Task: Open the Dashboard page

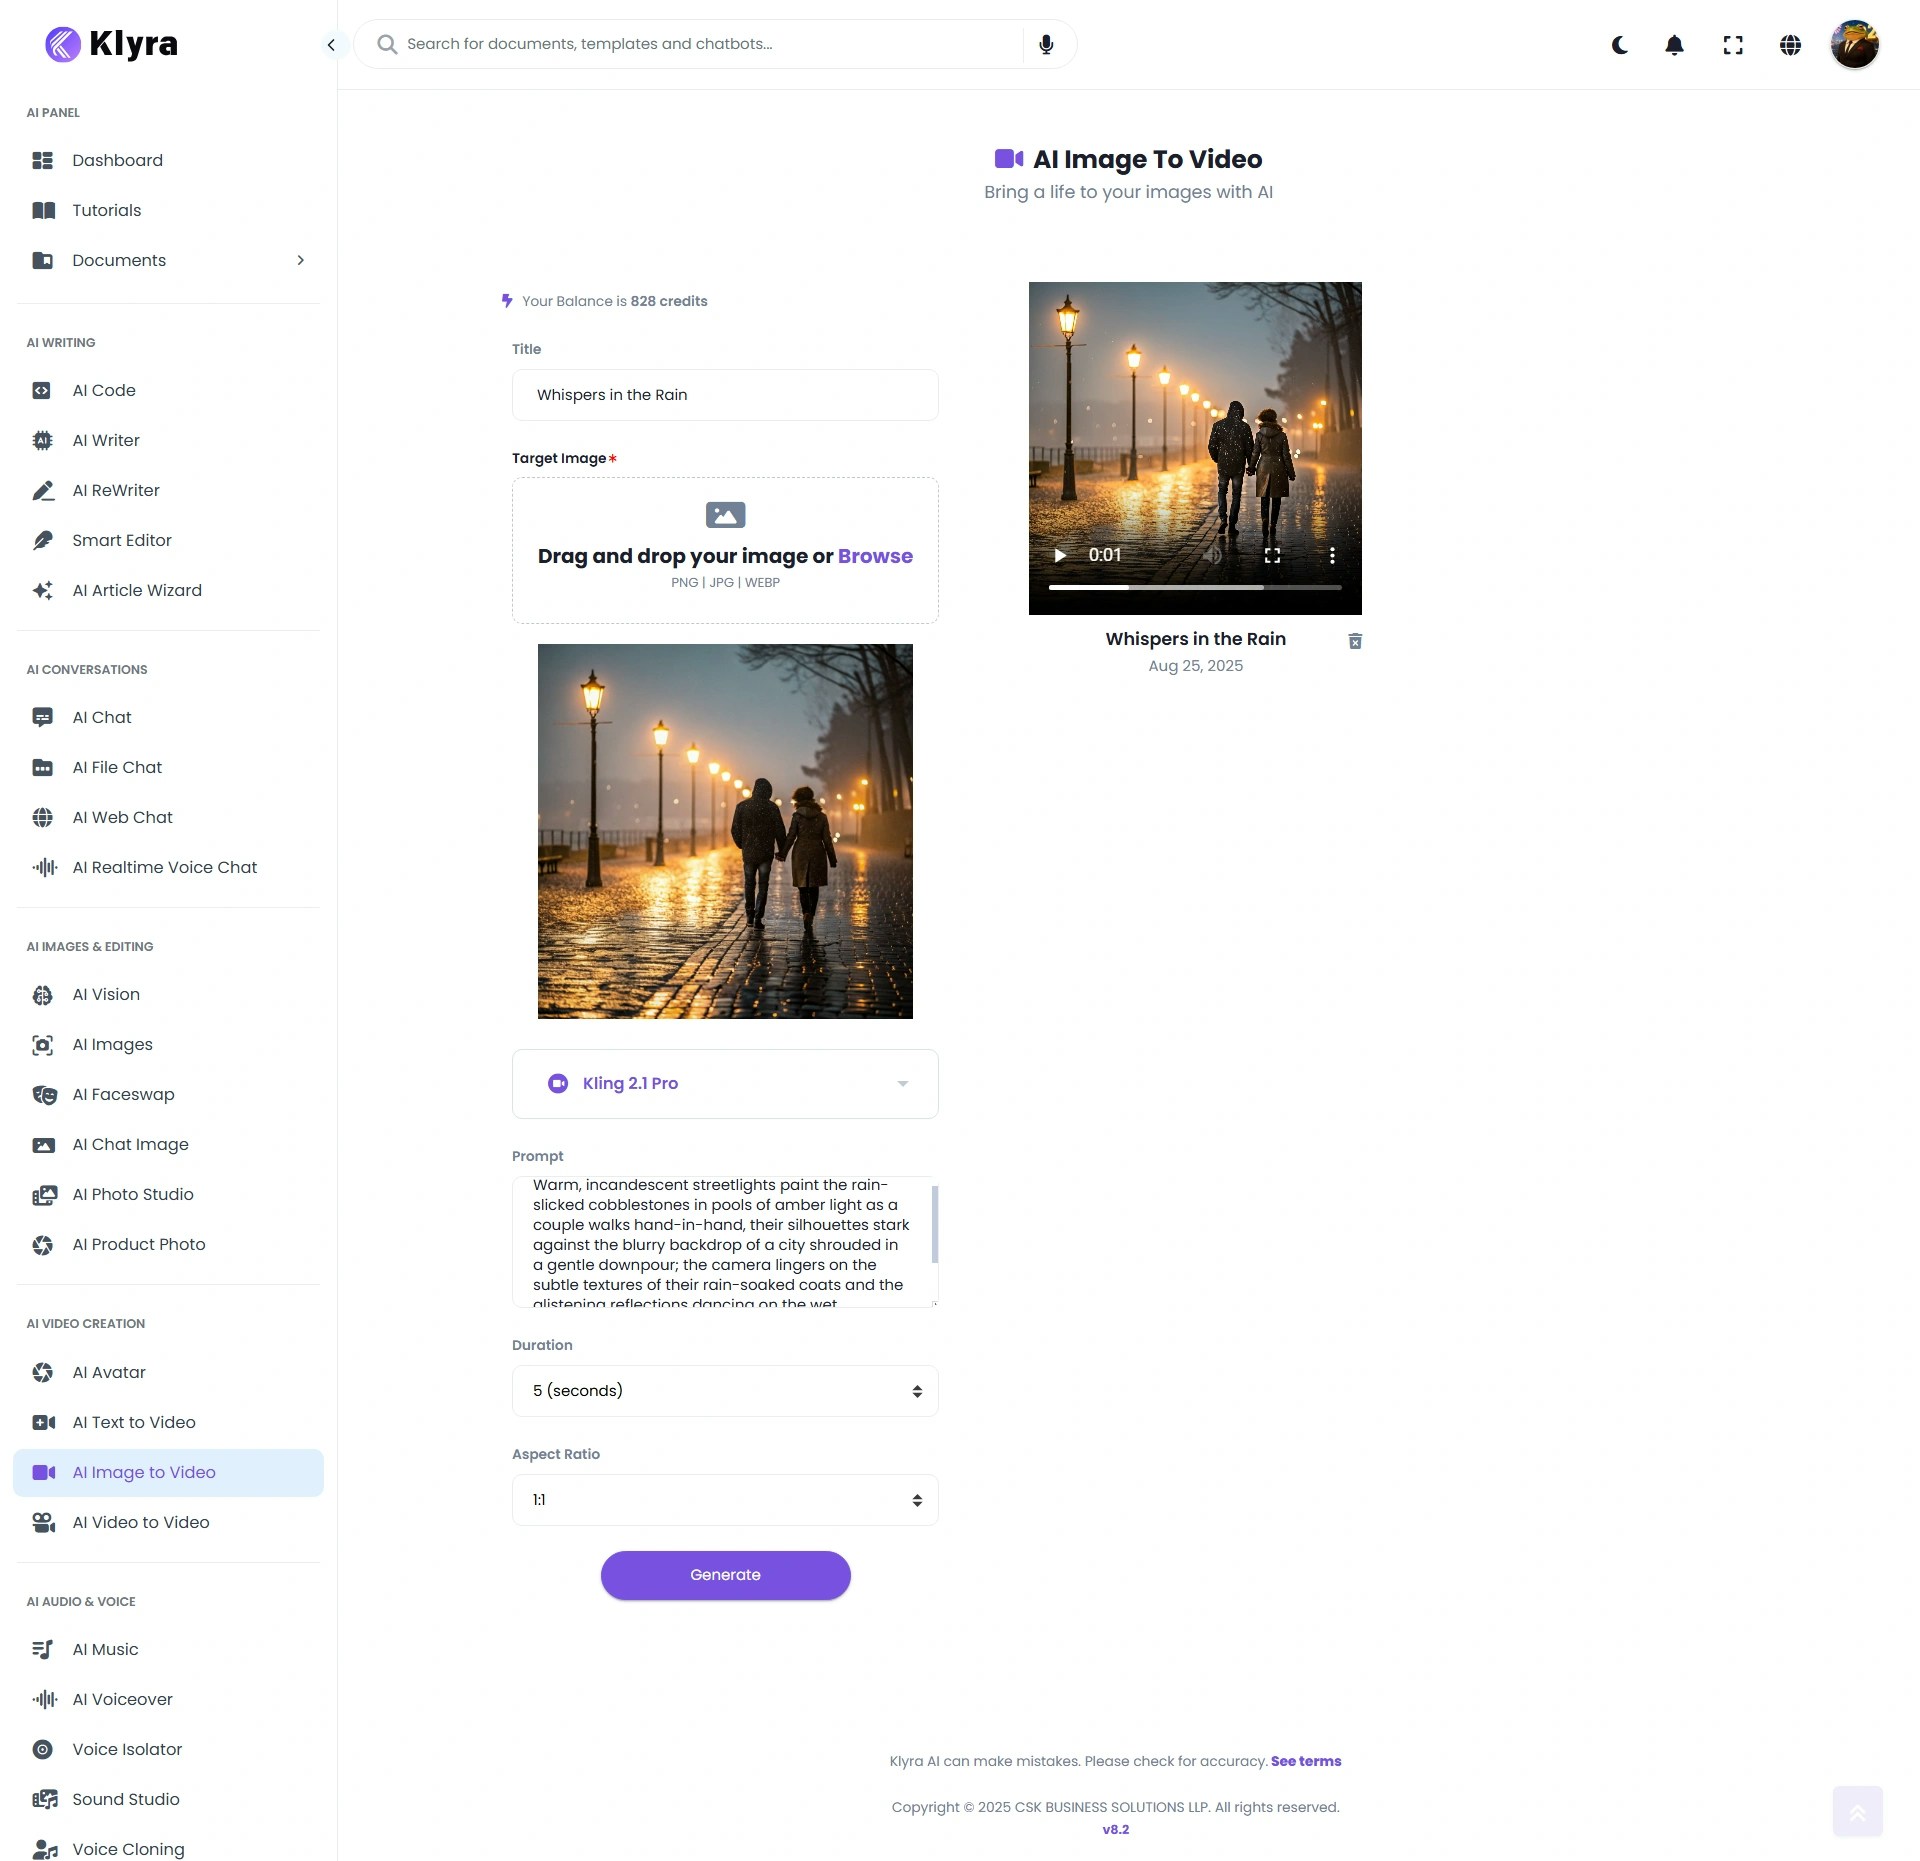Action: (117, 160)
